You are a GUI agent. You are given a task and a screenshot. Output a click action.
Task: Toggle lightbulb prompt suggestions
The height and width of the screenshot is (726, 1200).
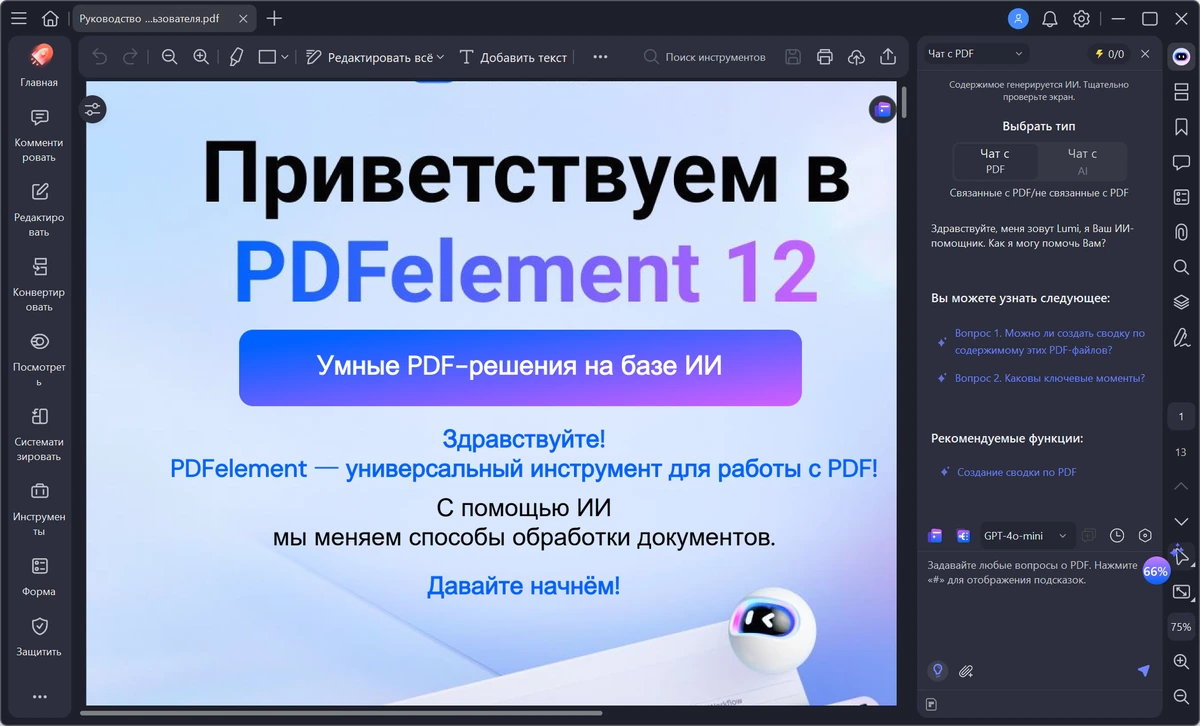coord(938,670)
